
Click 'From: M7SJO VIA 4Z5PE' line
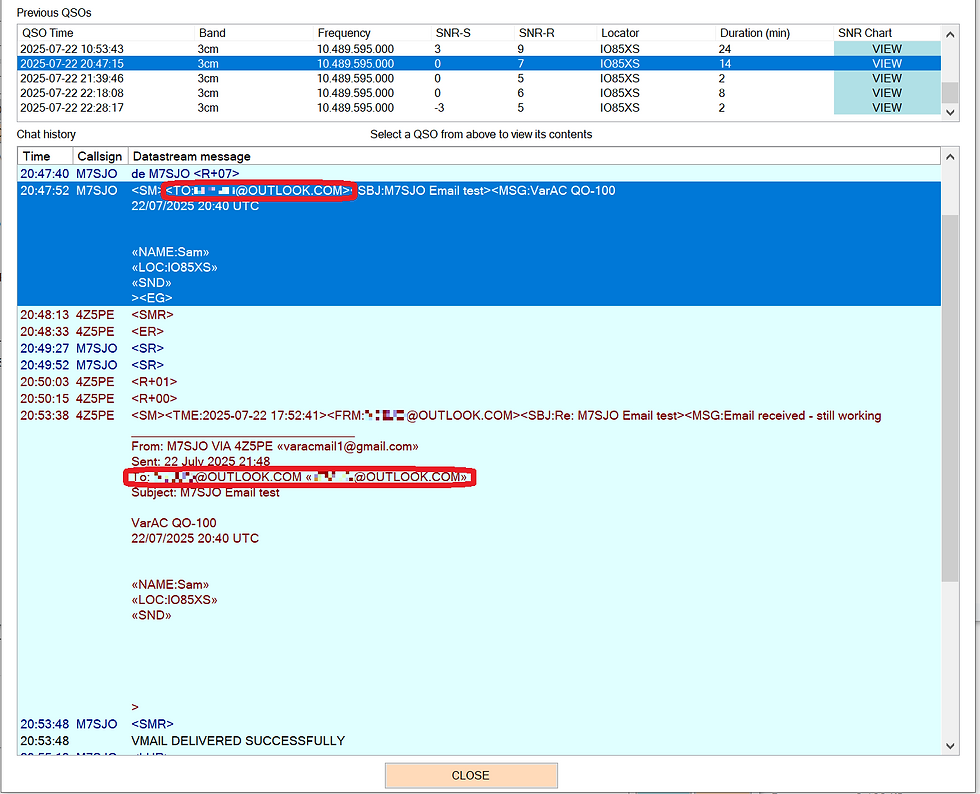coord(275,446)
